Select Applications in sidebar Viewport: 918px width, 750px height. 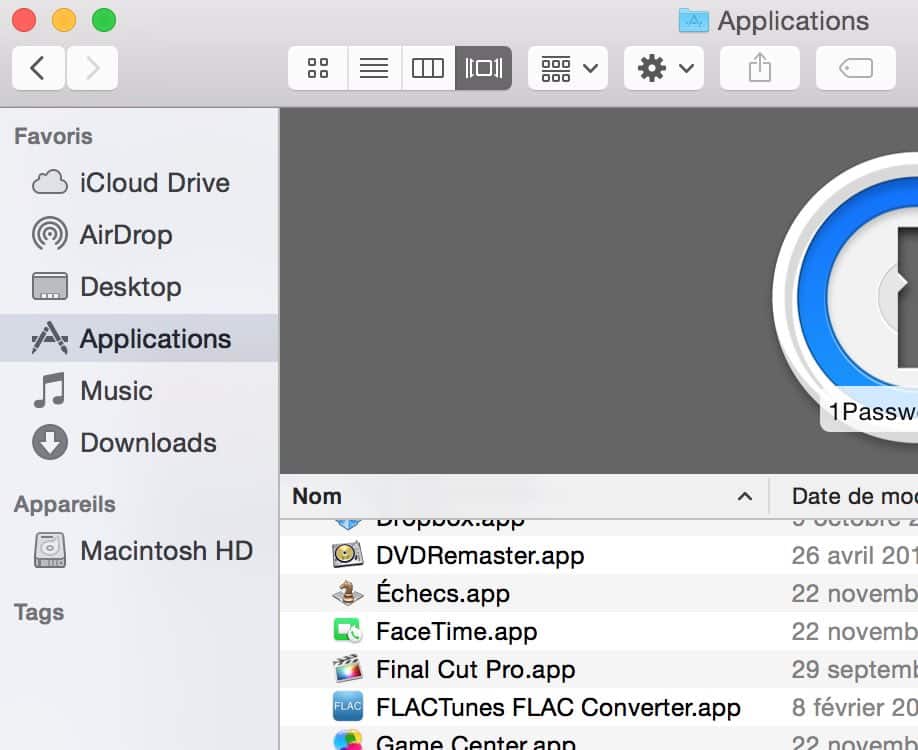click(139, 338)
